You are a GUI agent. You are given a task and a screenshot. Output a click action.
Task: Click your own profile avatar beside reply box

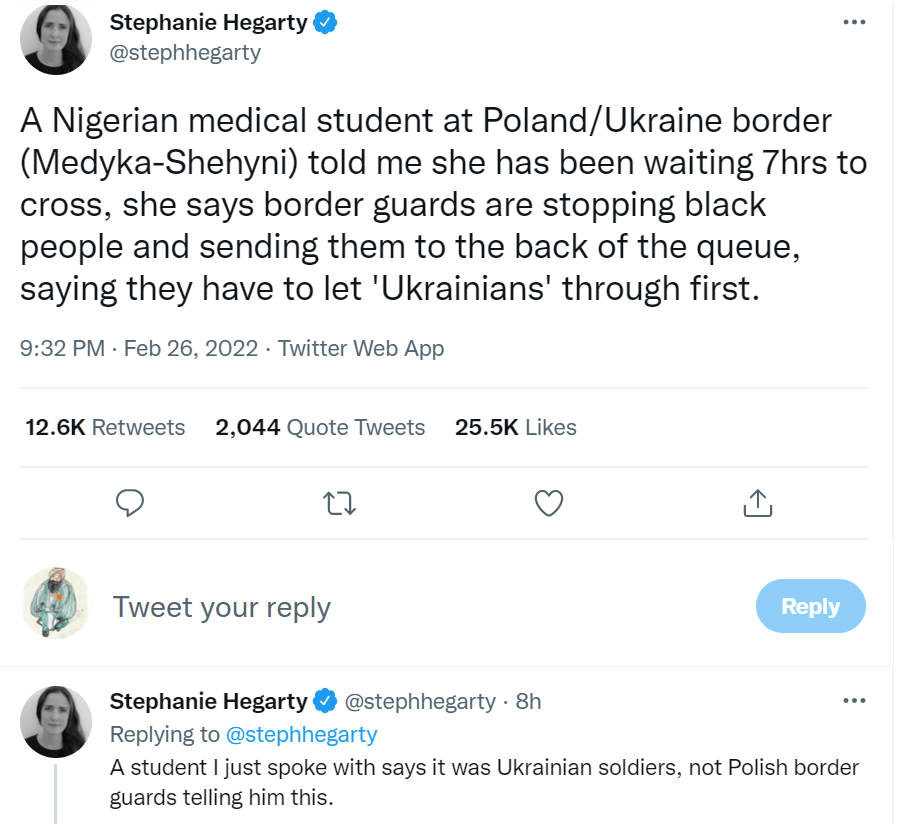point(56,604)
